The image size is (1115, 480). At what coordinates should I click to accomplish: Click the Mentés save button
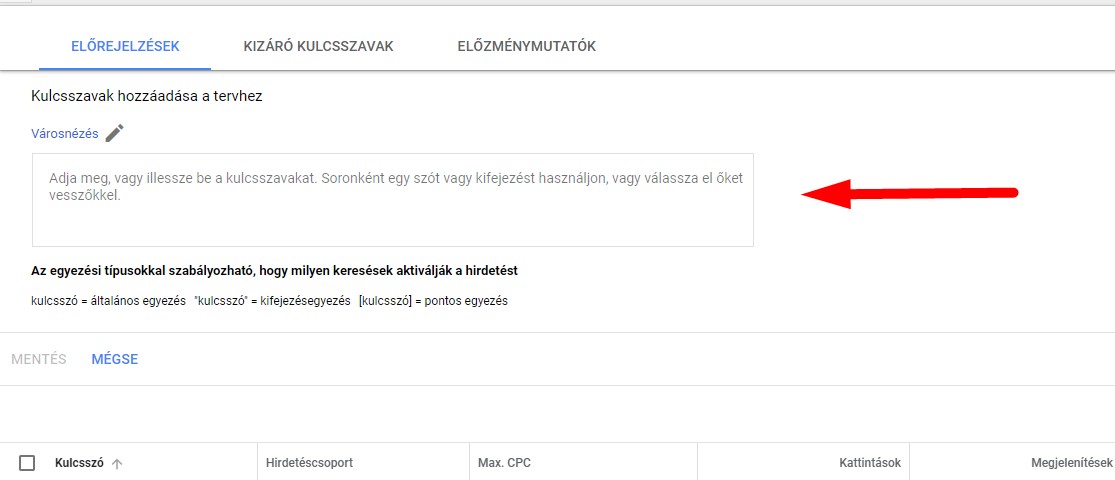pos(38,359)
